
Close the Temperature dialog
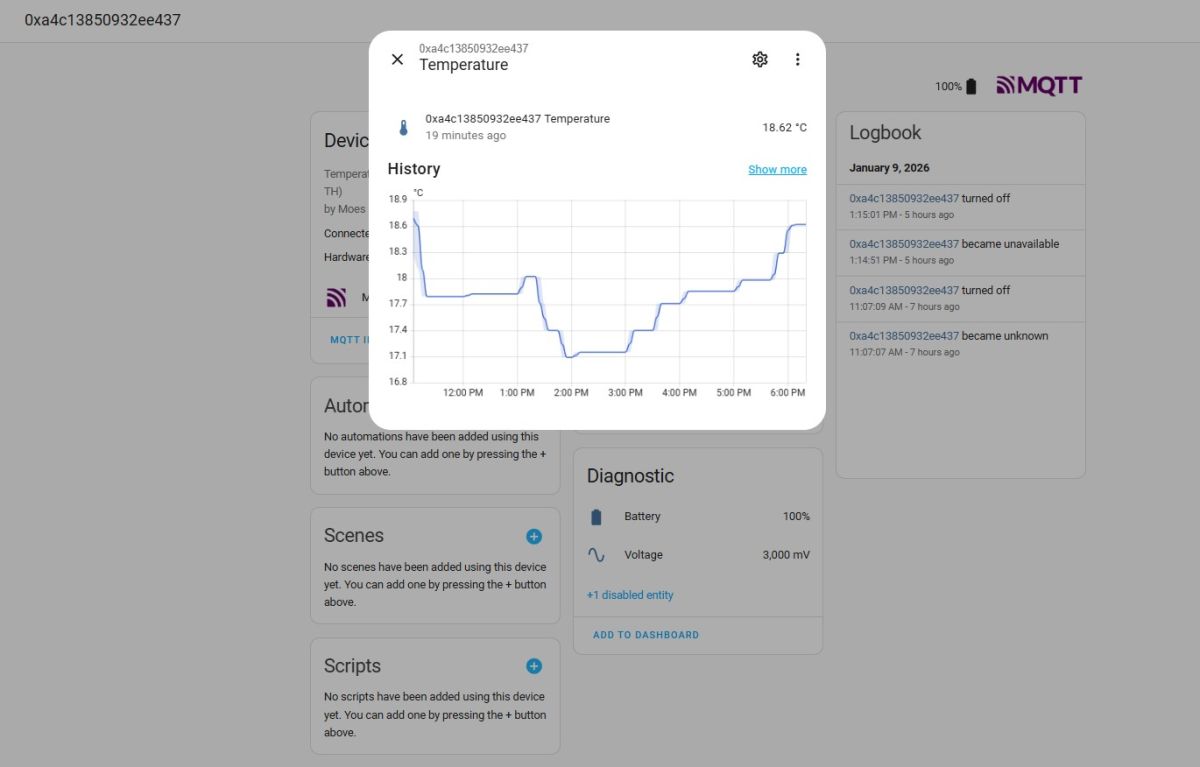click(397, 59)
